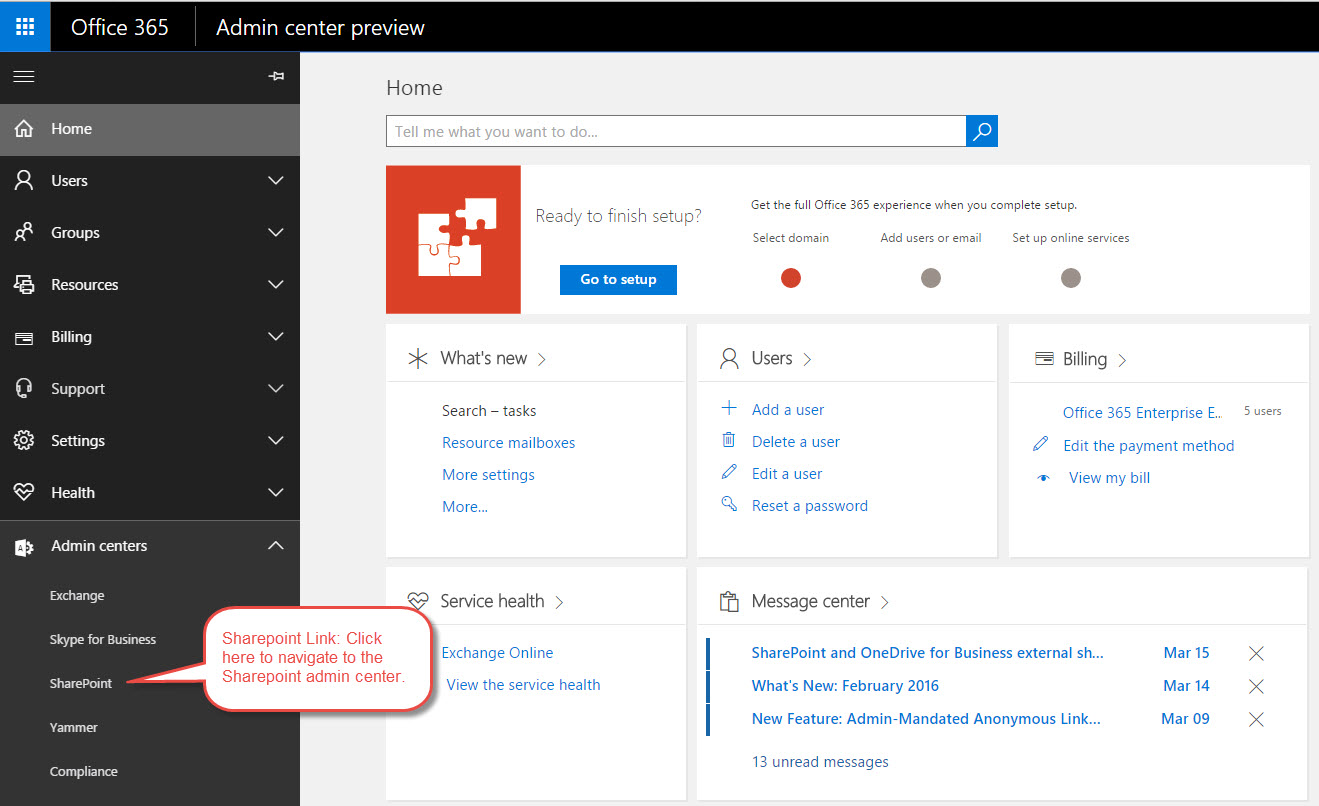Click the Add users or email step dot

931,279
